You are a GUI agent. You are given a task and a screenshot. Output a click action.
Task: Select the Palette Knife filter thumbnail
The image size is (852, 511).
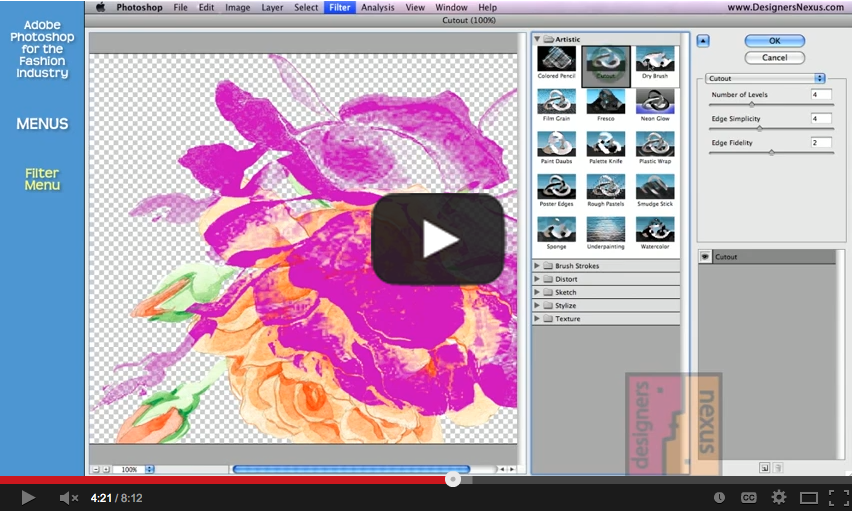[606, 144]
